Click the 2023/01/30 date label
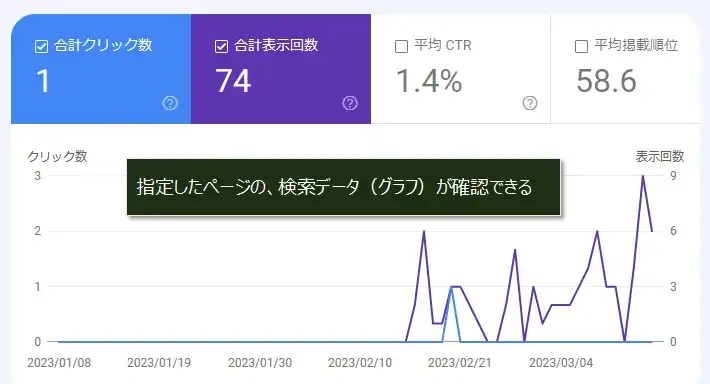 click(260, 363)
